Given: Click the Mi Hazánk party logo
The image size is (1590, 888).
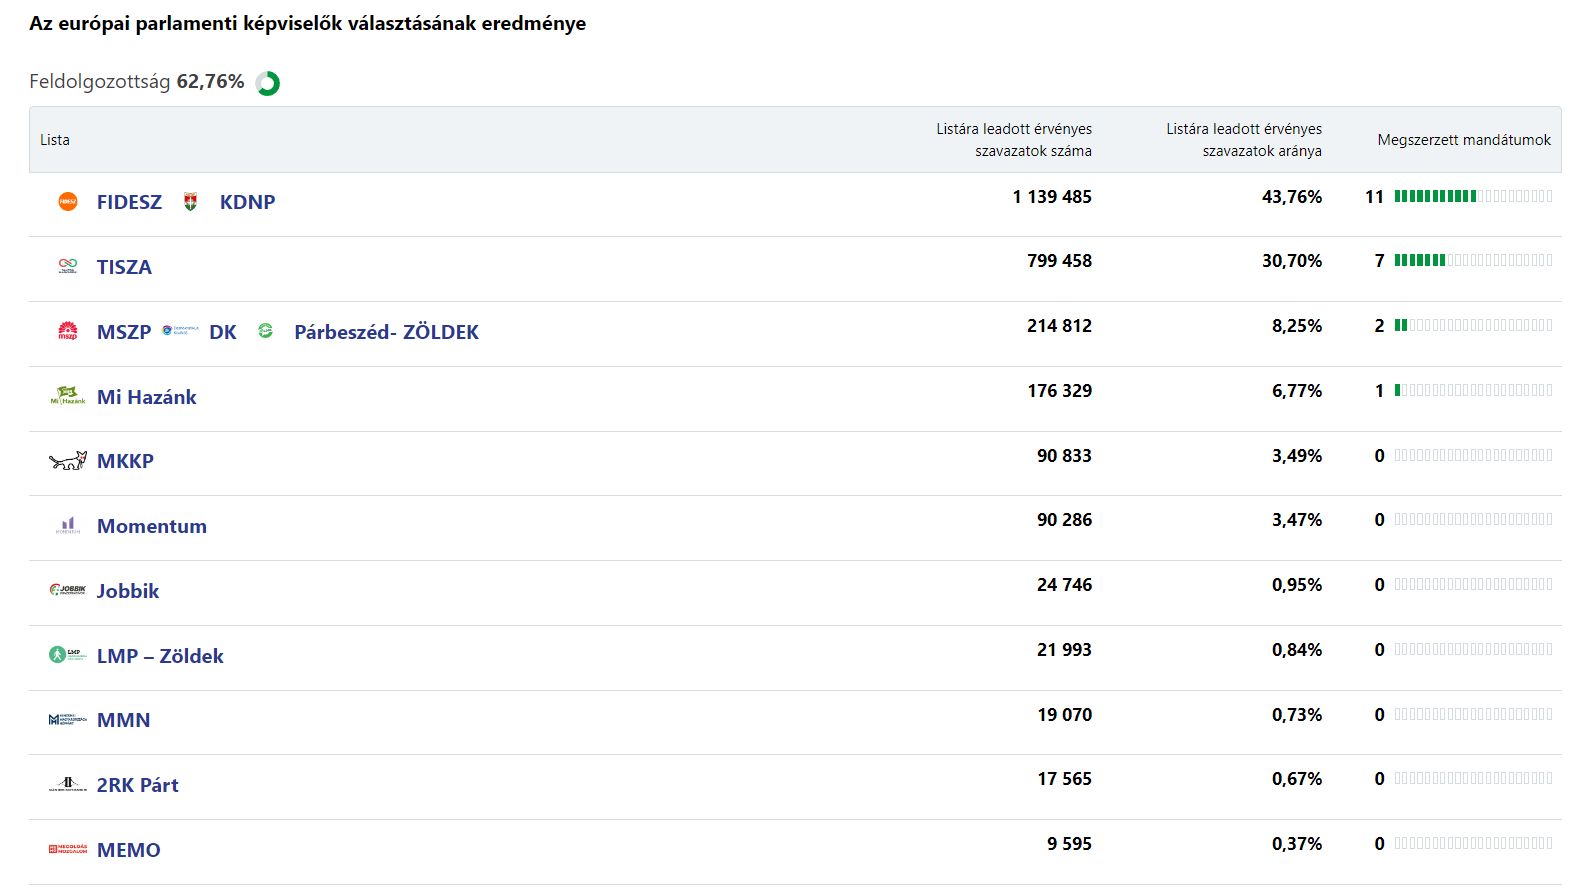Looking at the screenshot, I should click(x=68, y=396).
